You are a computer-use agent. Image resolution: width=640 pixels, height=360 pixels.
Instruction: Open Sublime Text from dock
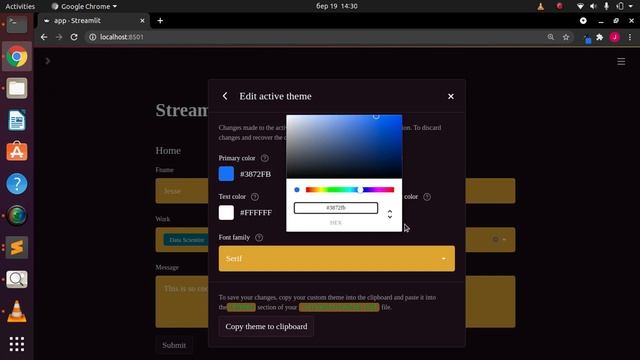tap(17, 247)
